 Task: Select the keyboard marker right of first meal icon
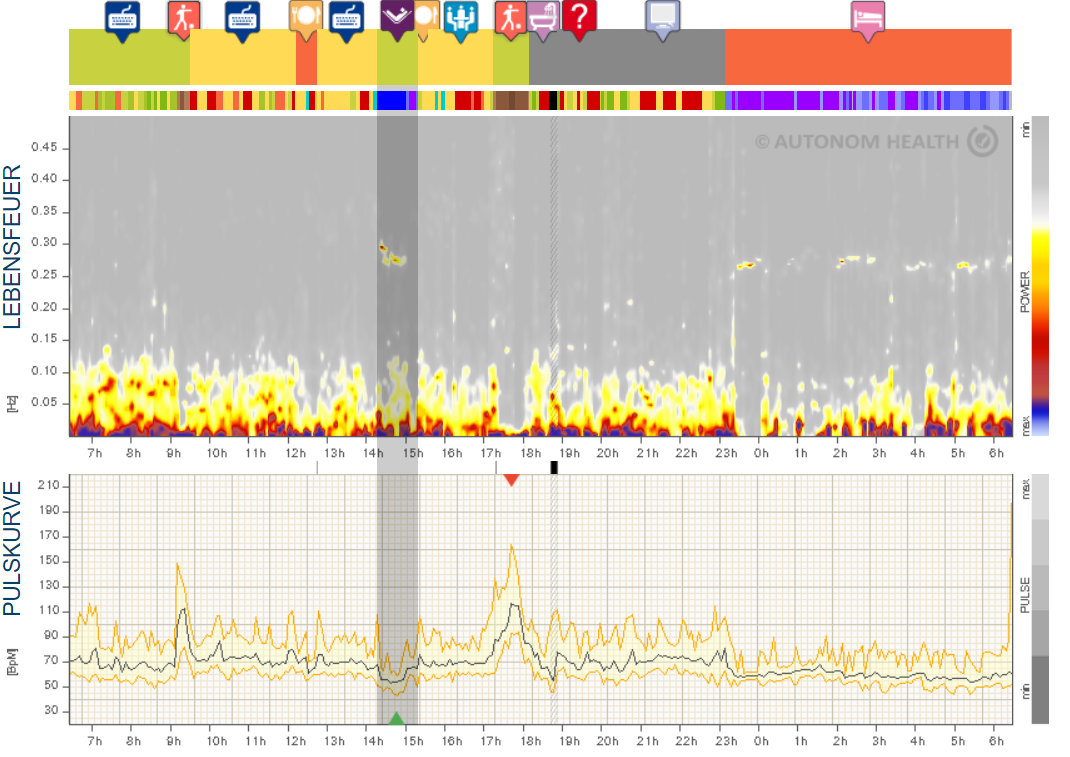coord(346,17)
